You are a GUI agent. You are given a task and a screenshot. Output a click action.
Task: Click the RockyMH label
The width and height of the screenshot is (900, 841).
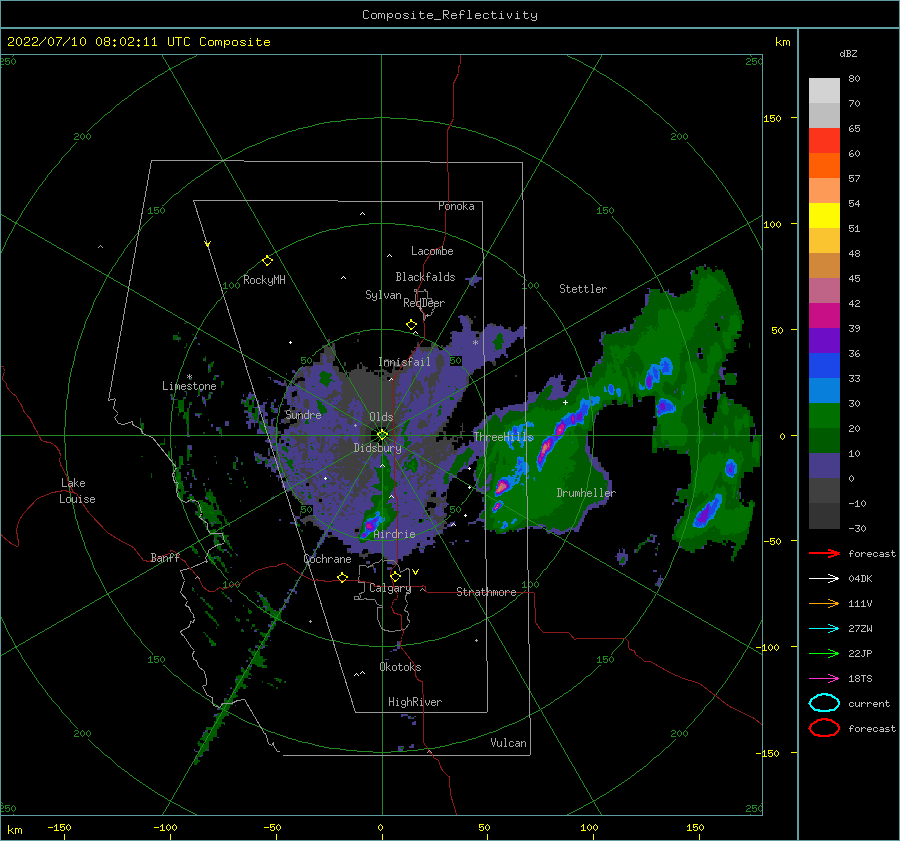click(264, 280)
